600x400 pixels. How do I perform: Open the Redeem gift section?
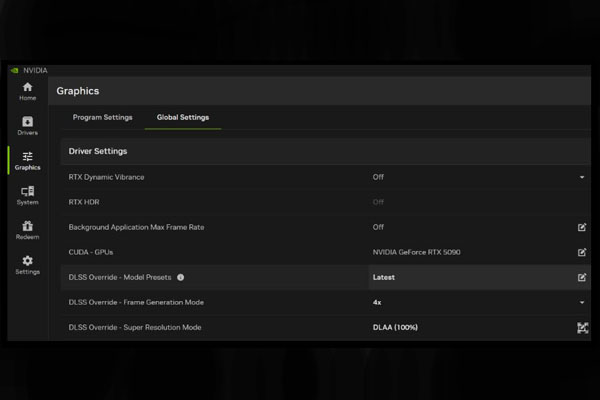[x=27, y=230]
